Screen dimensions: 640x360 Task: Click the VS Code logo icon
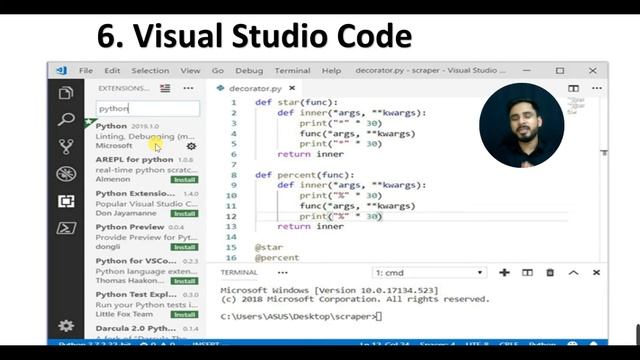[62, 70]
